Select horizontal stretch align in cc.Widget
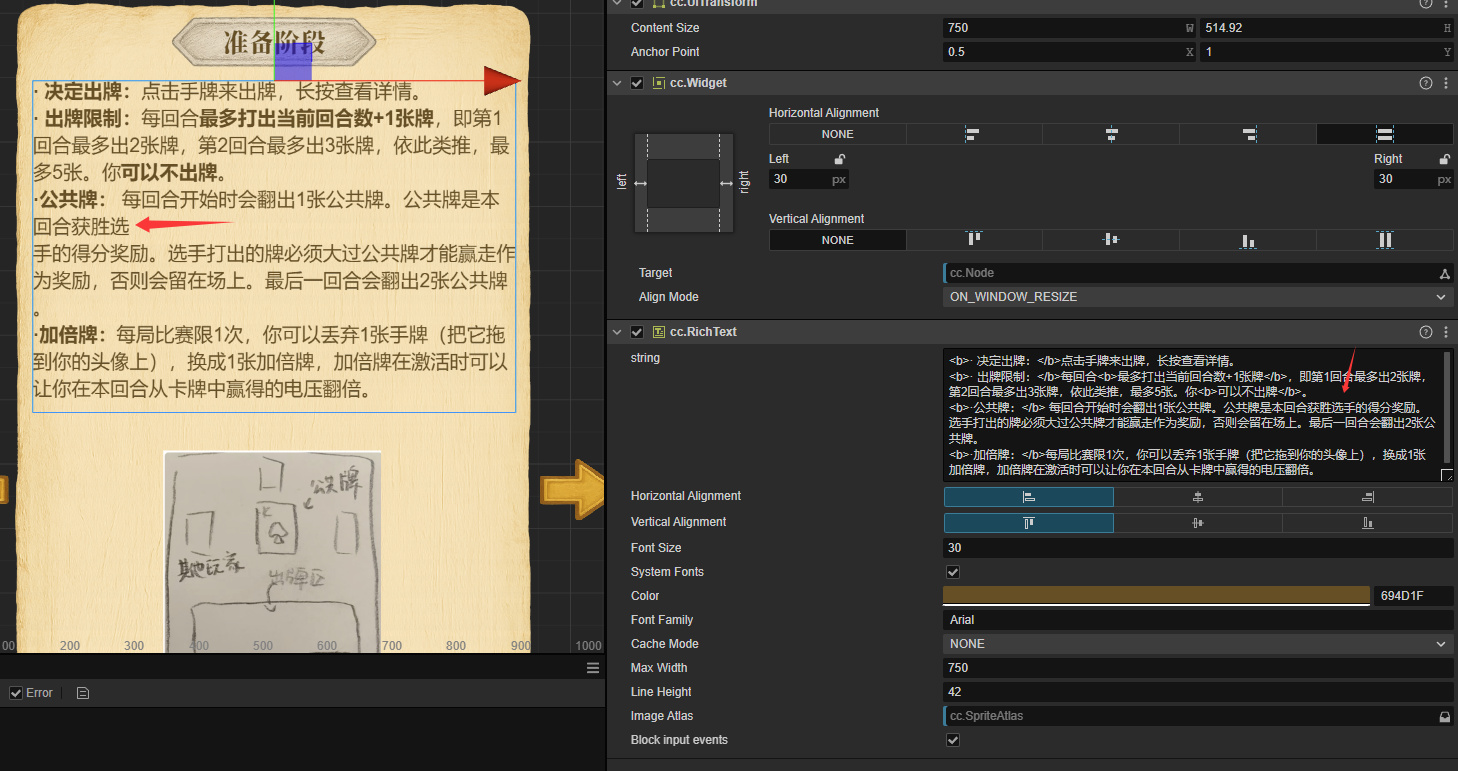The height and width of the screenshot is (771, 1458). click(x=1385, y=134)
